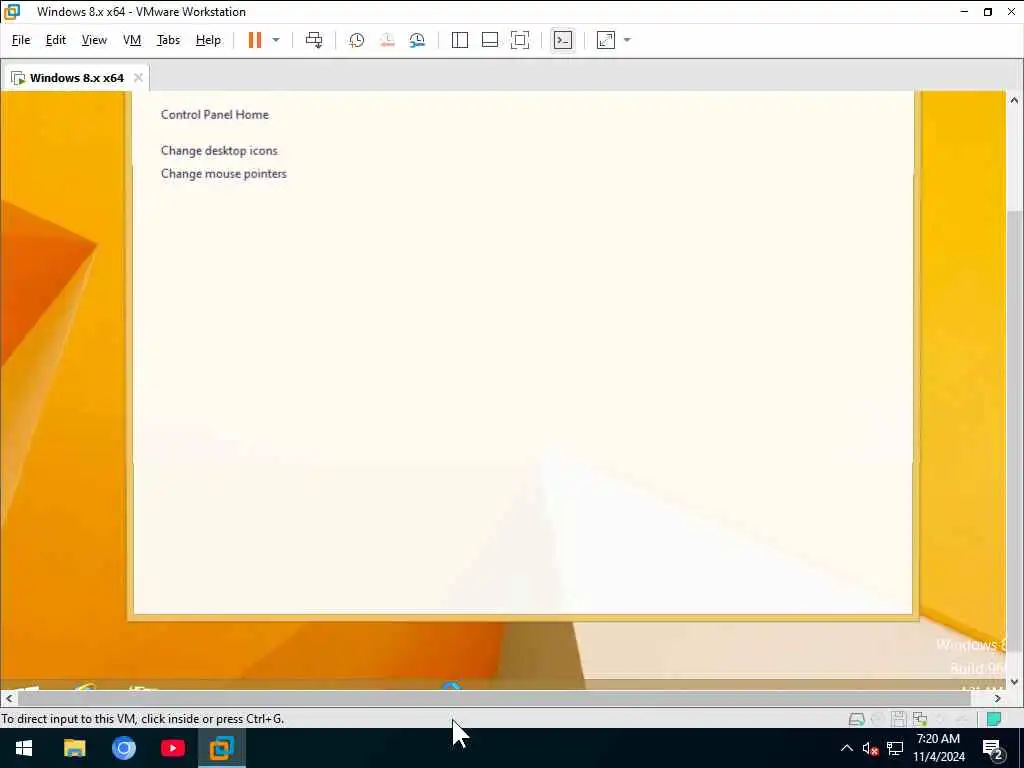Suspend the VM with the orange pause button
Image resolution: width=1024 pixels, height=768 pixels.
[255, 40]
